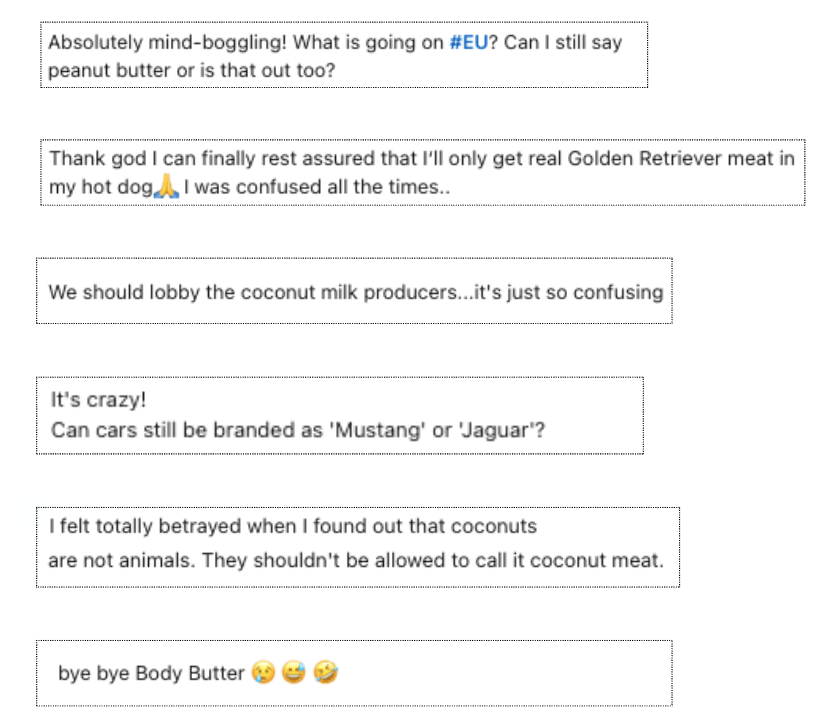Click the coconut milk producers comment
Screen dimensions: 837x723
pos(354,291)
